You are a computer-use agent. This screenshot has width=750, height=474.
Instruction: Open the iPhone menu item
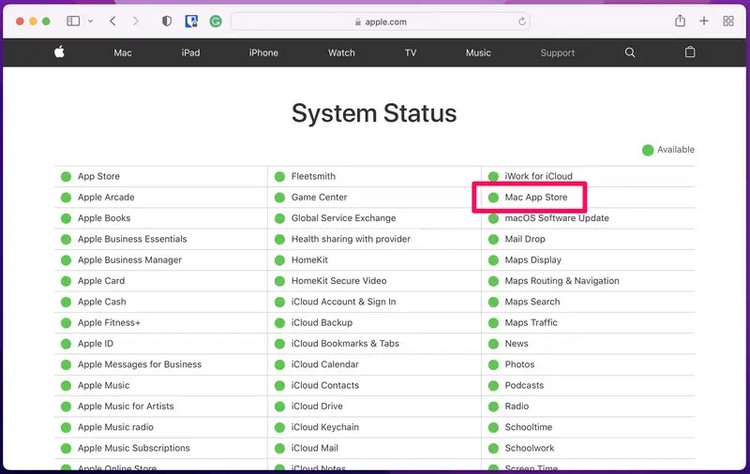[x=264, y=53]
